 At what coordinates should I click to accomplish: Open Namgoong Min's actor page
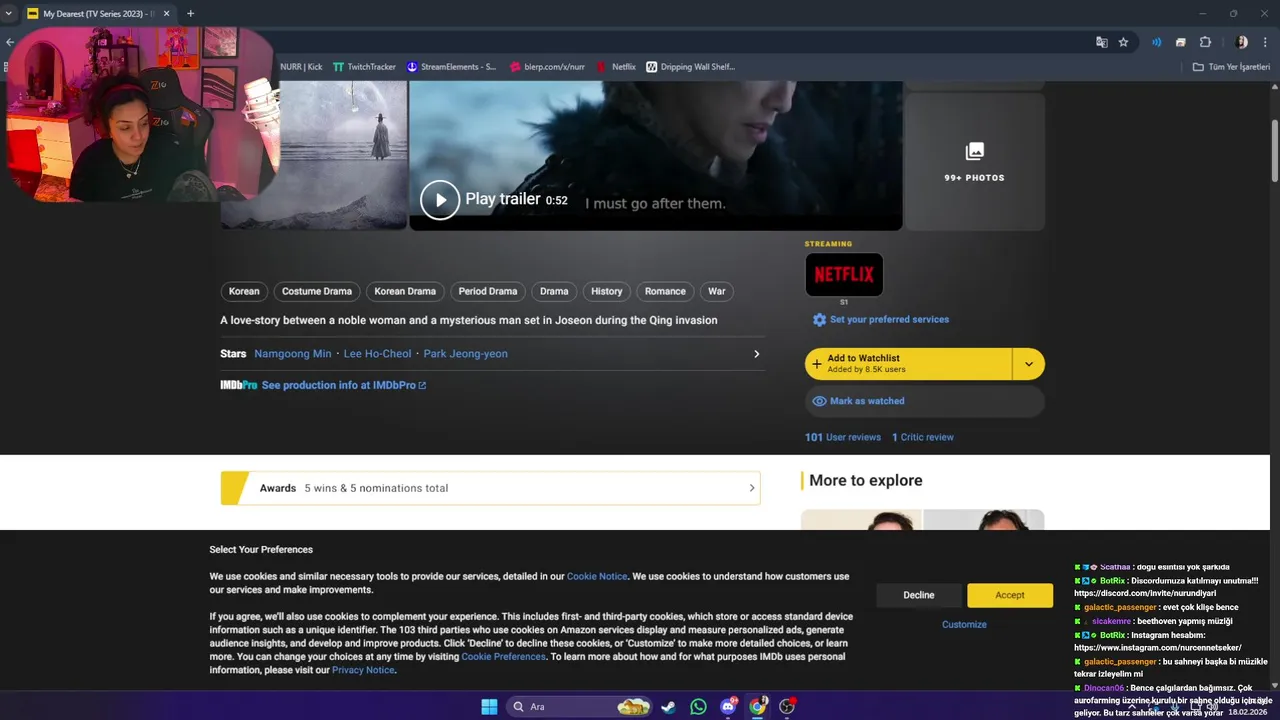[x=293, y=354]
